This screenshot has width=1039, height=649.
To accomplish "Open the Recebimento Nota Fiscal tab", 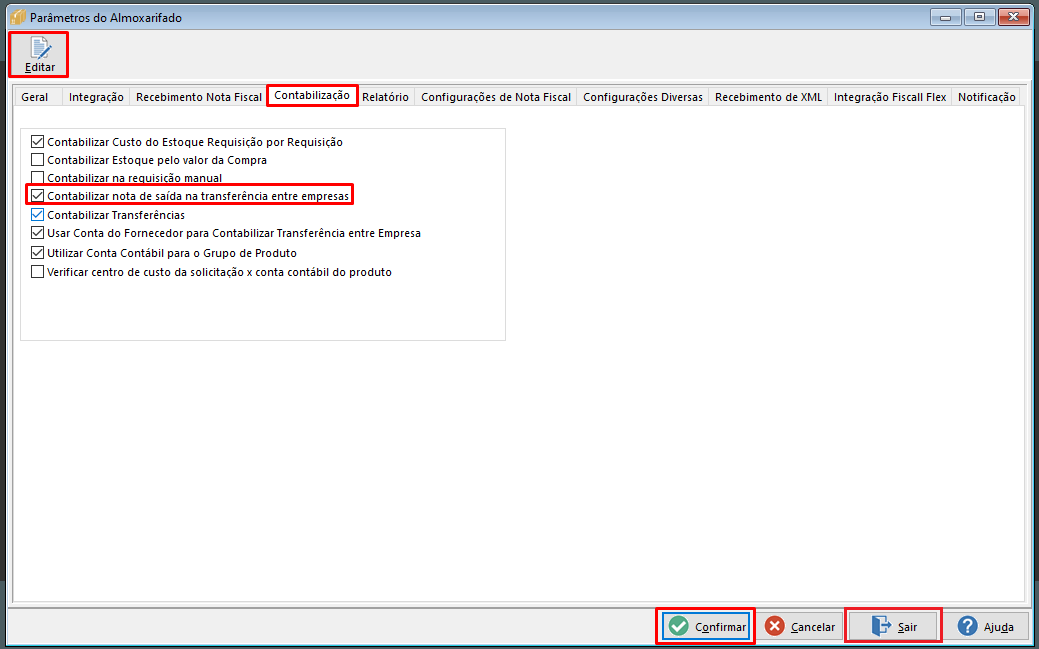I will [199, 97].
